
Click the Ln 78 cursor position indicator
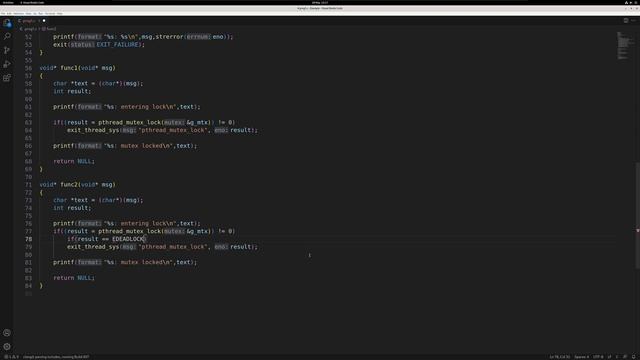pos(560,357)
